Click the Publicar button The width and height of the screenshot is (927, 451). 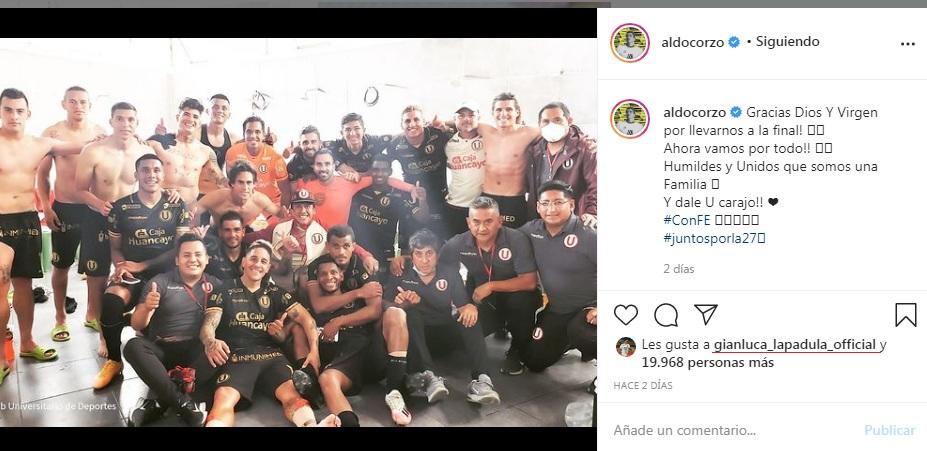889,430
